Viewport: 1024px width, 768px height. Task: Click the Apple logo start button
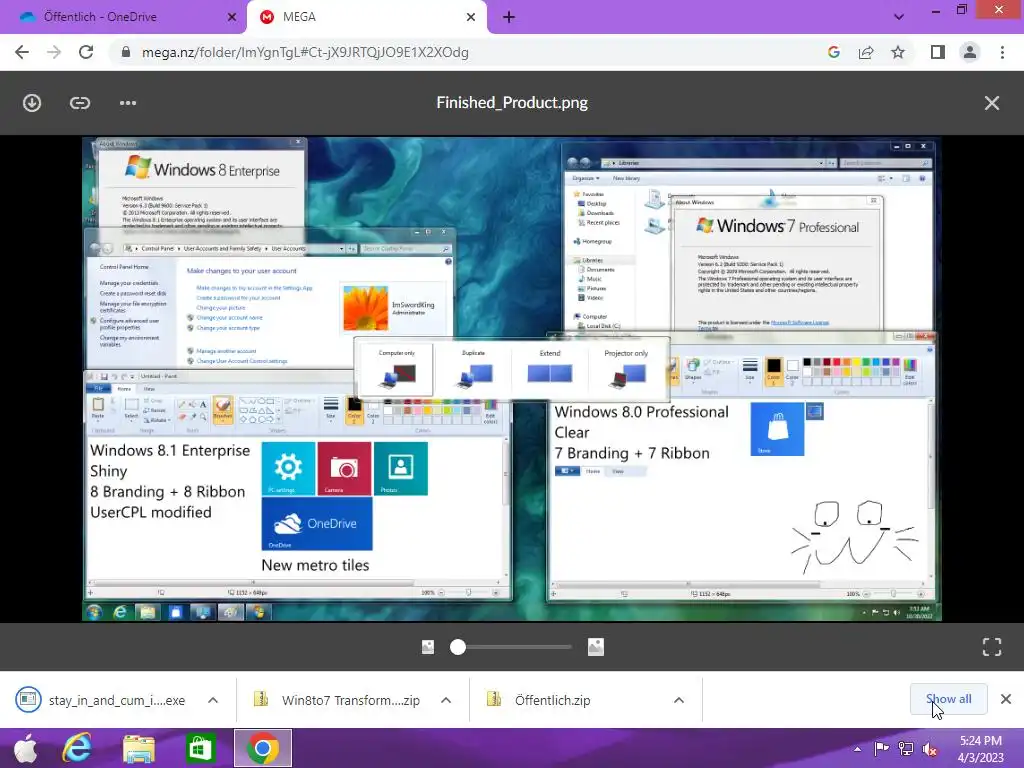click(26, 748)
